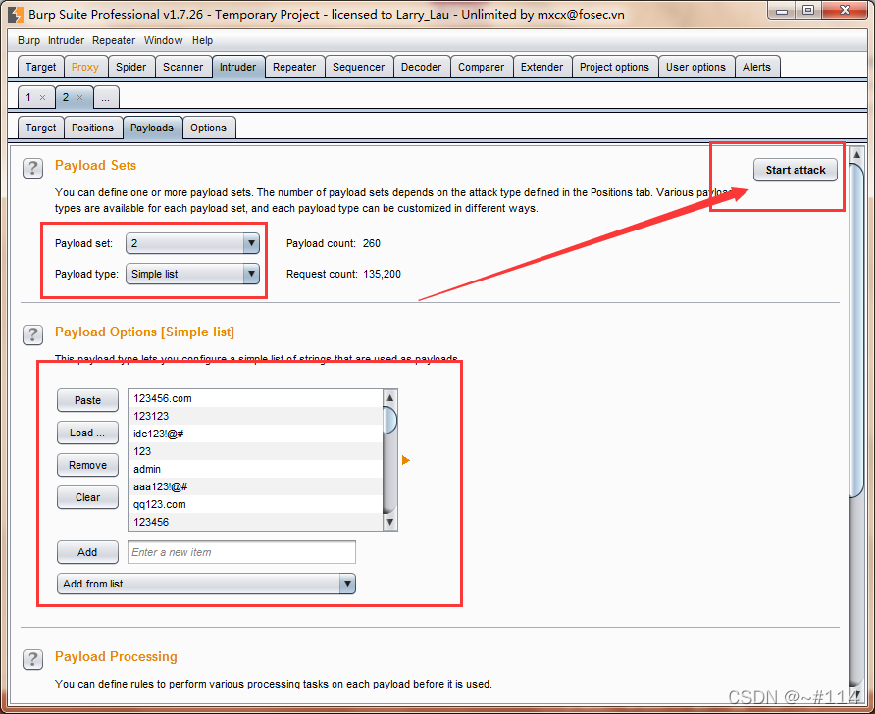The image size is (875, 714).
Task: Open the Window menu
Action: 163,40
